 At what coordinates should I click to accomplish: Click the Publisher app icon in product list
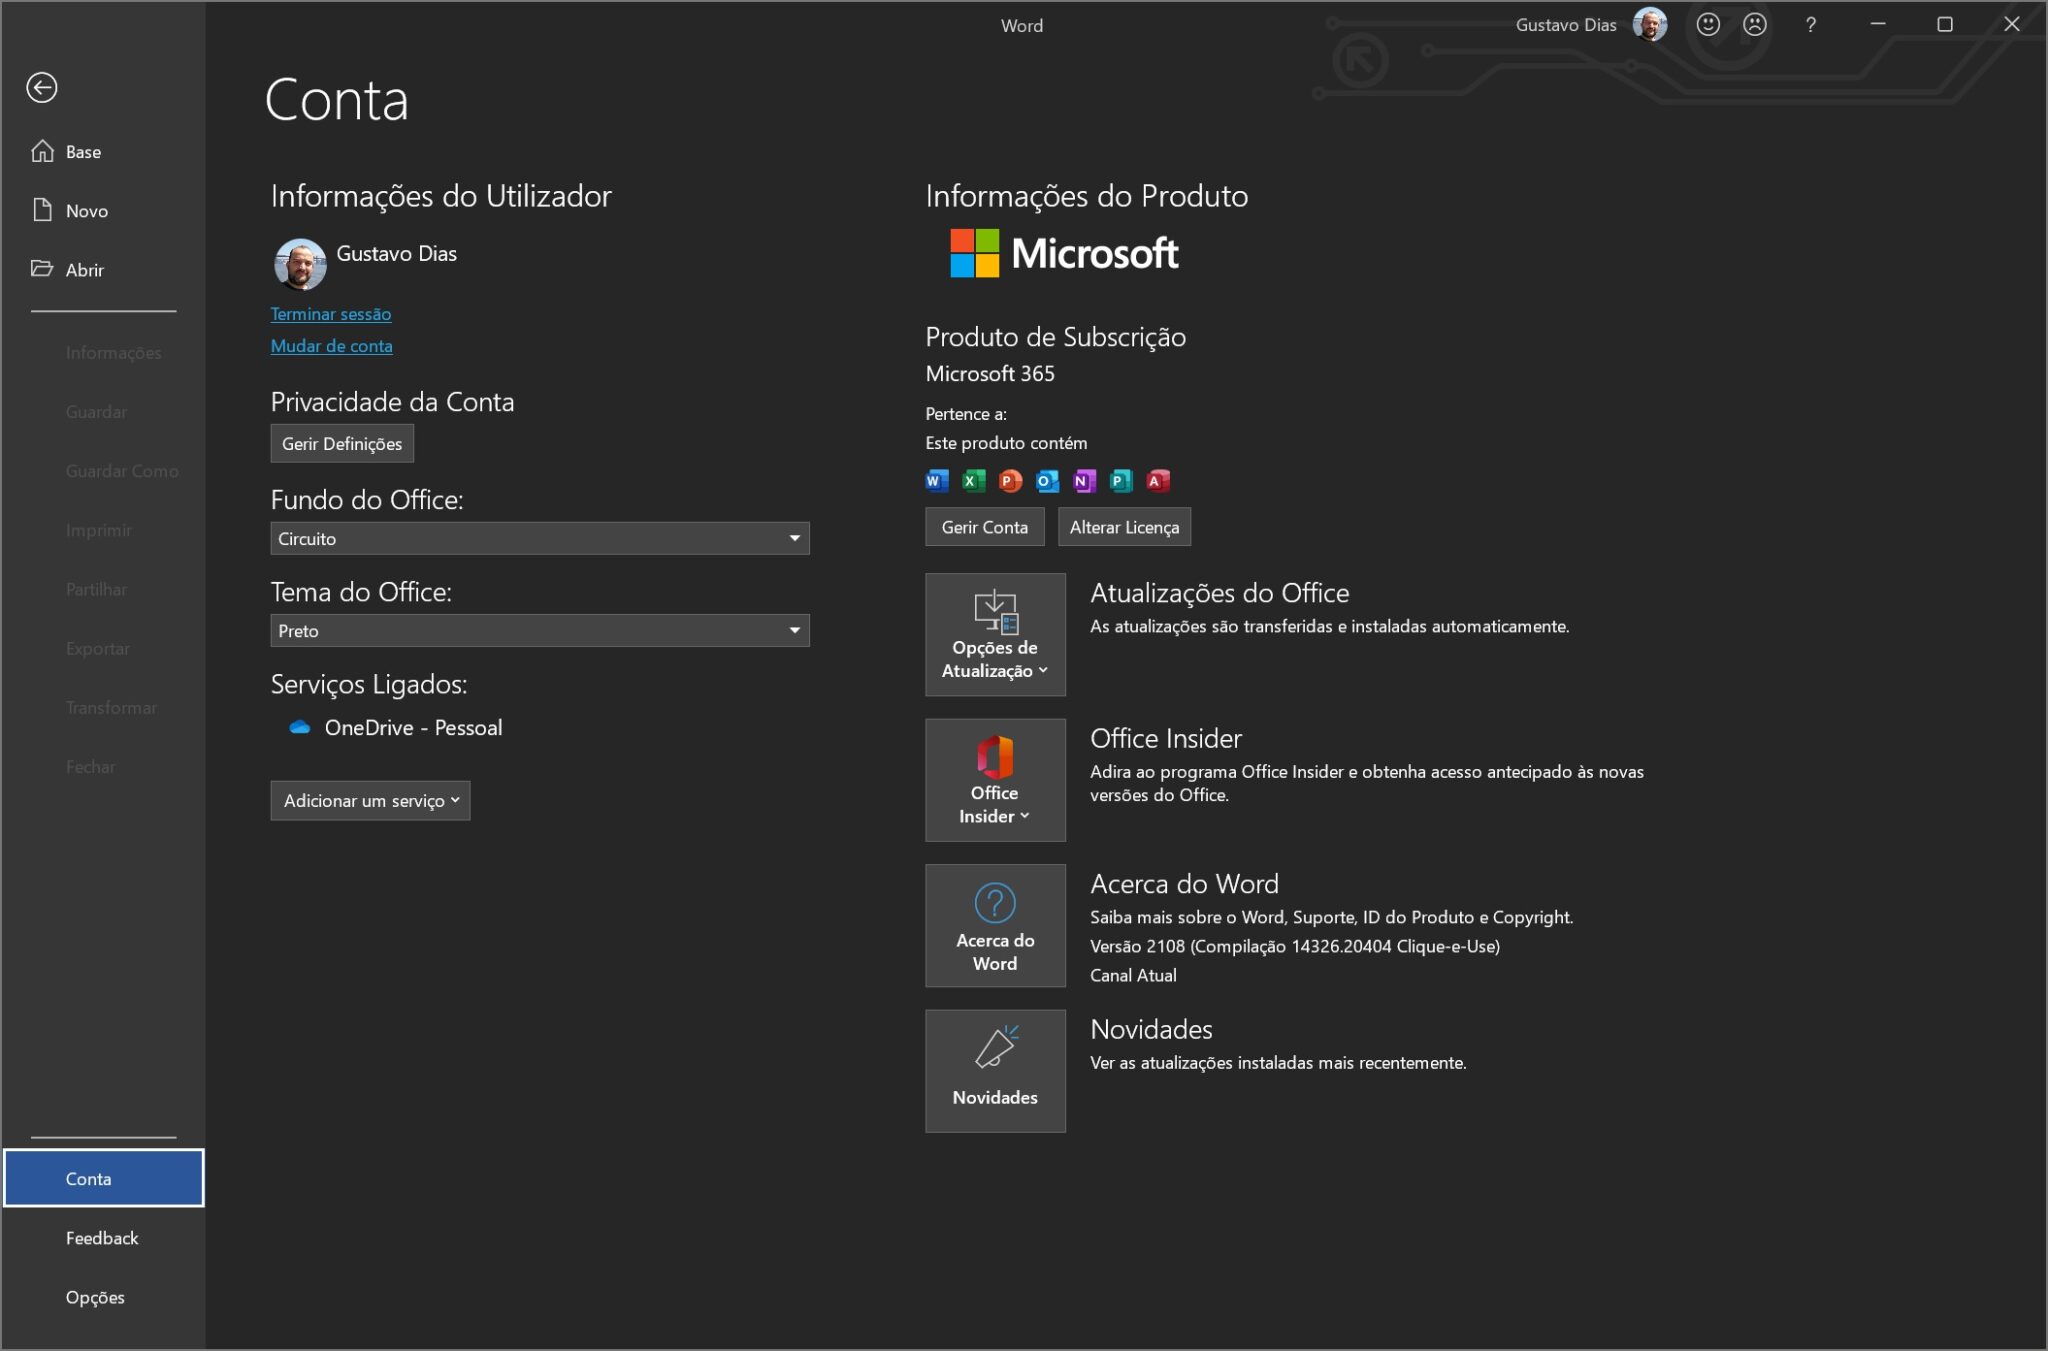(x=1122, y=481)
